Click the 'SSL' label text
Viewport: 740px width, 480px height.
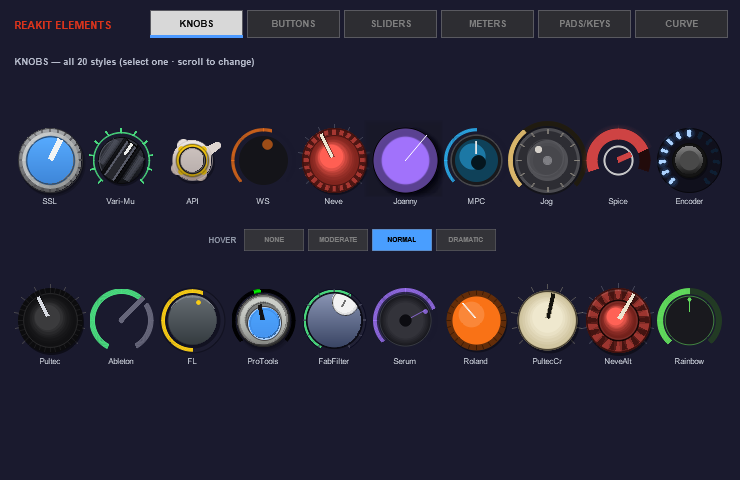point(50,201)
